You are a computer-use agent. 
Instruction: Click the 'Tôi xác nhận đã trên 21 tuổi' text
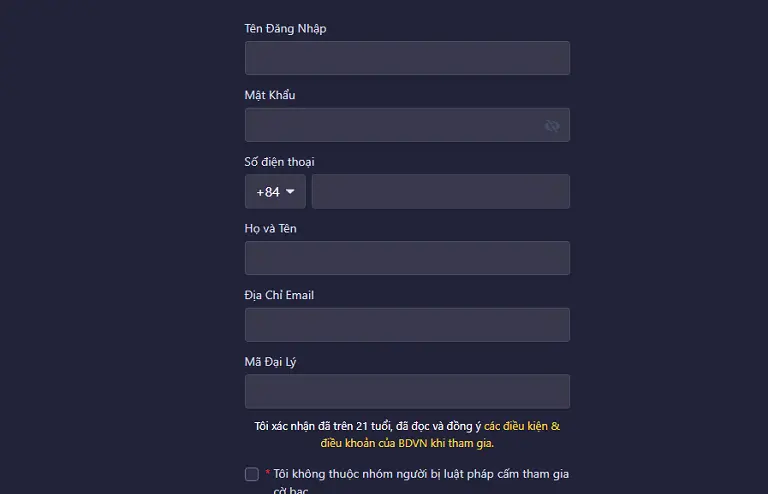pos(323,426)
